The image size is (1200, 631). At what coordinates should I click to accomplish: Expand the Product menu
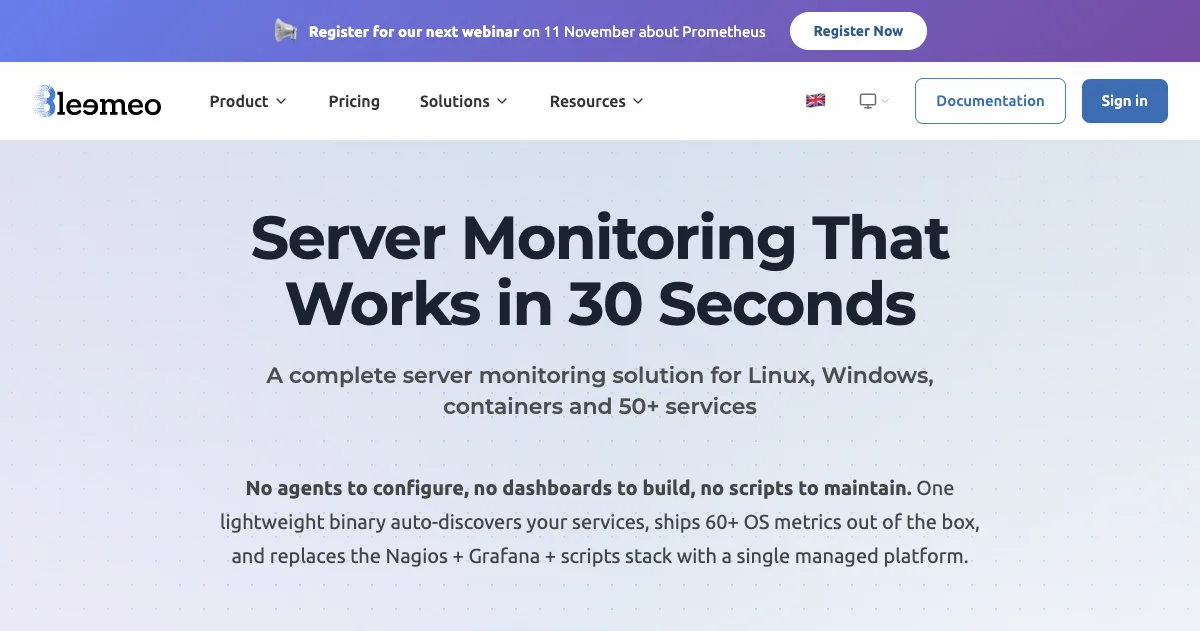(x=248, y=101)
